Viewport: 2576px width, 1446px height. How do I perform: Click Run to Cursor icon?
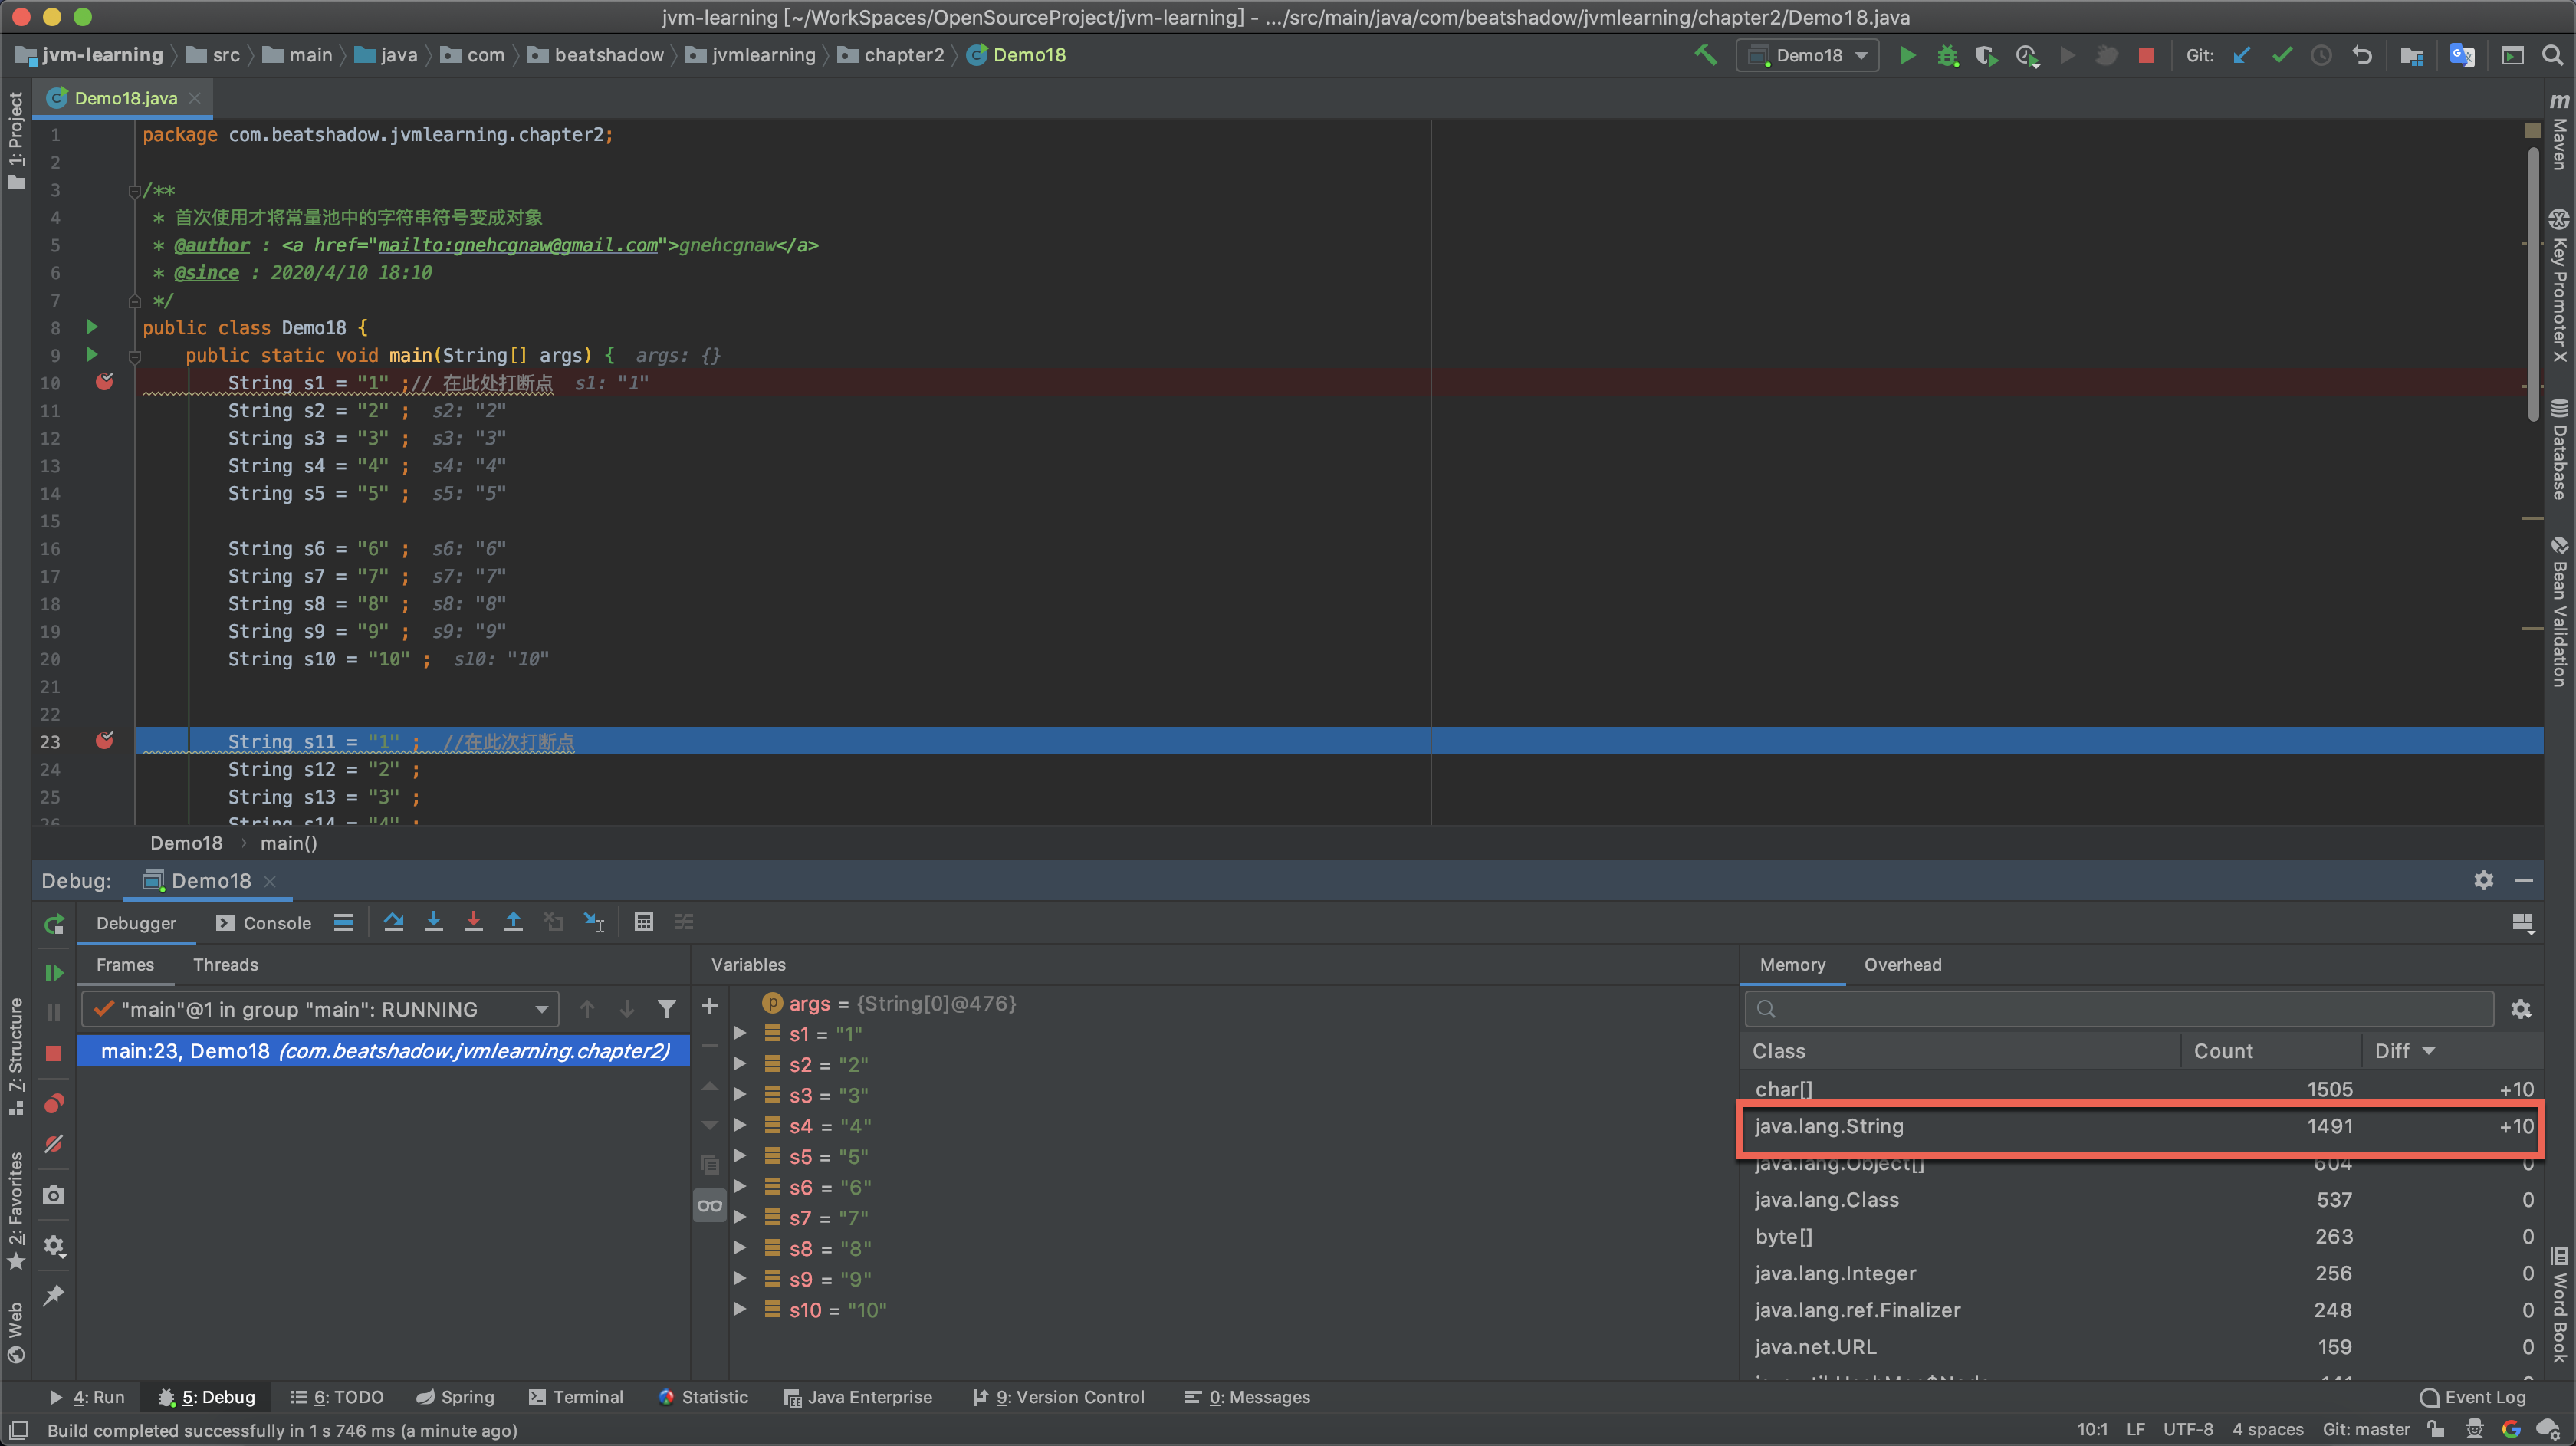click(594, 922)
